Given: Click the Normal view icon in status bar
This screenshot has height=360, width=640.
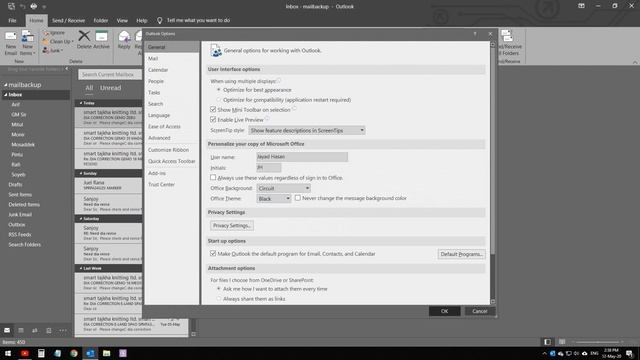Looking at the screenshot, I should [x=547, y=342].
